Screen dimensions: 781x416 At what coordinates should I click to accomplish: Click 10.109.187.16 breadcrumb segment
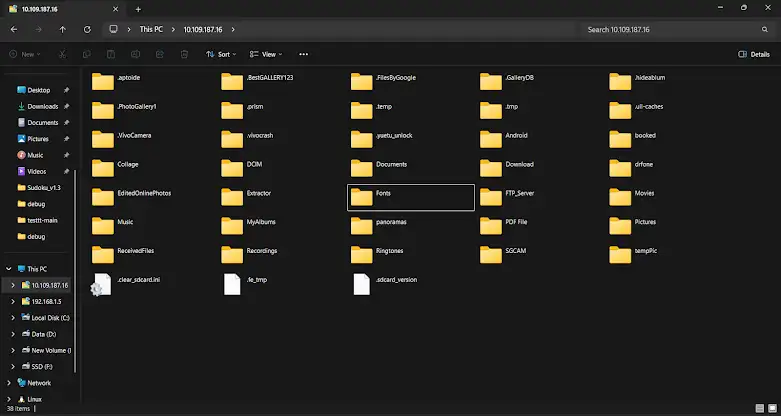tap(203, 29)
